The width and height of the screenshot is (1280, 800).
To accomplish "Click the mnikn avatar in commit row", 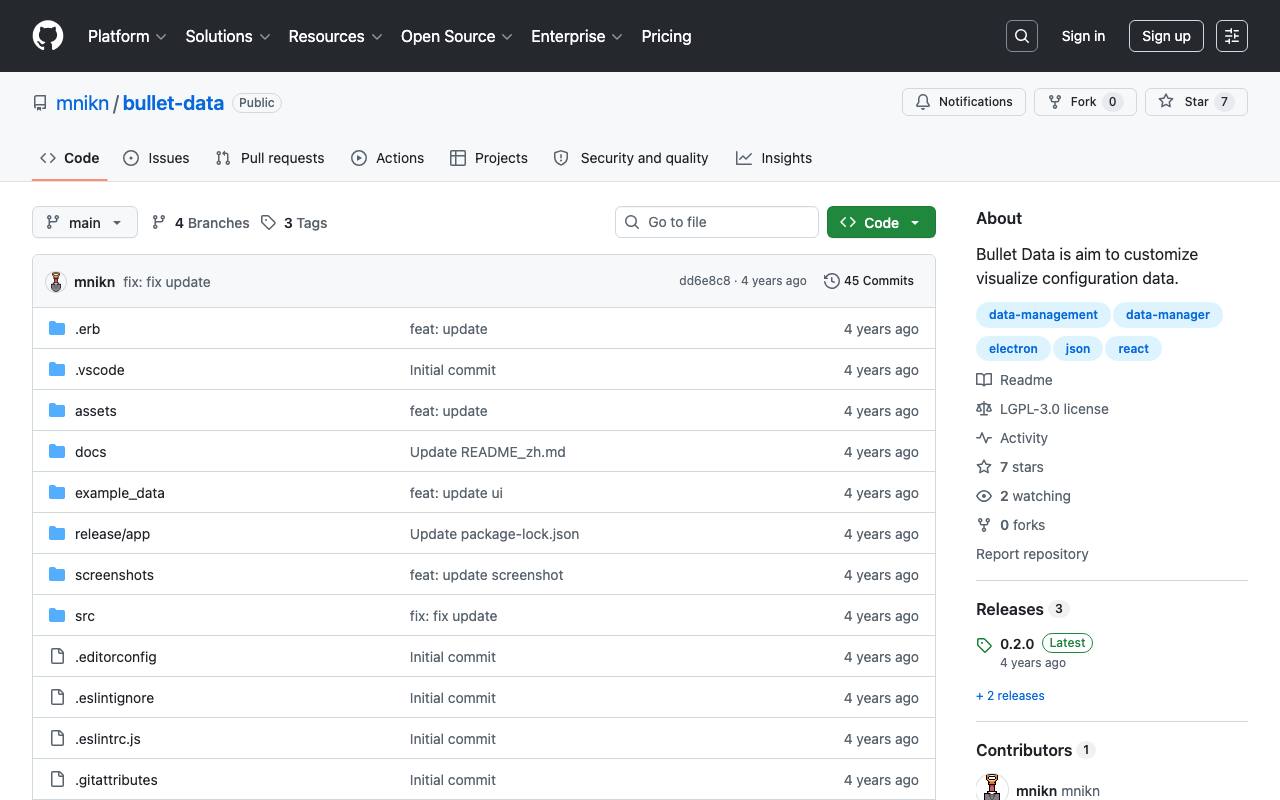I will coord(56,282).
